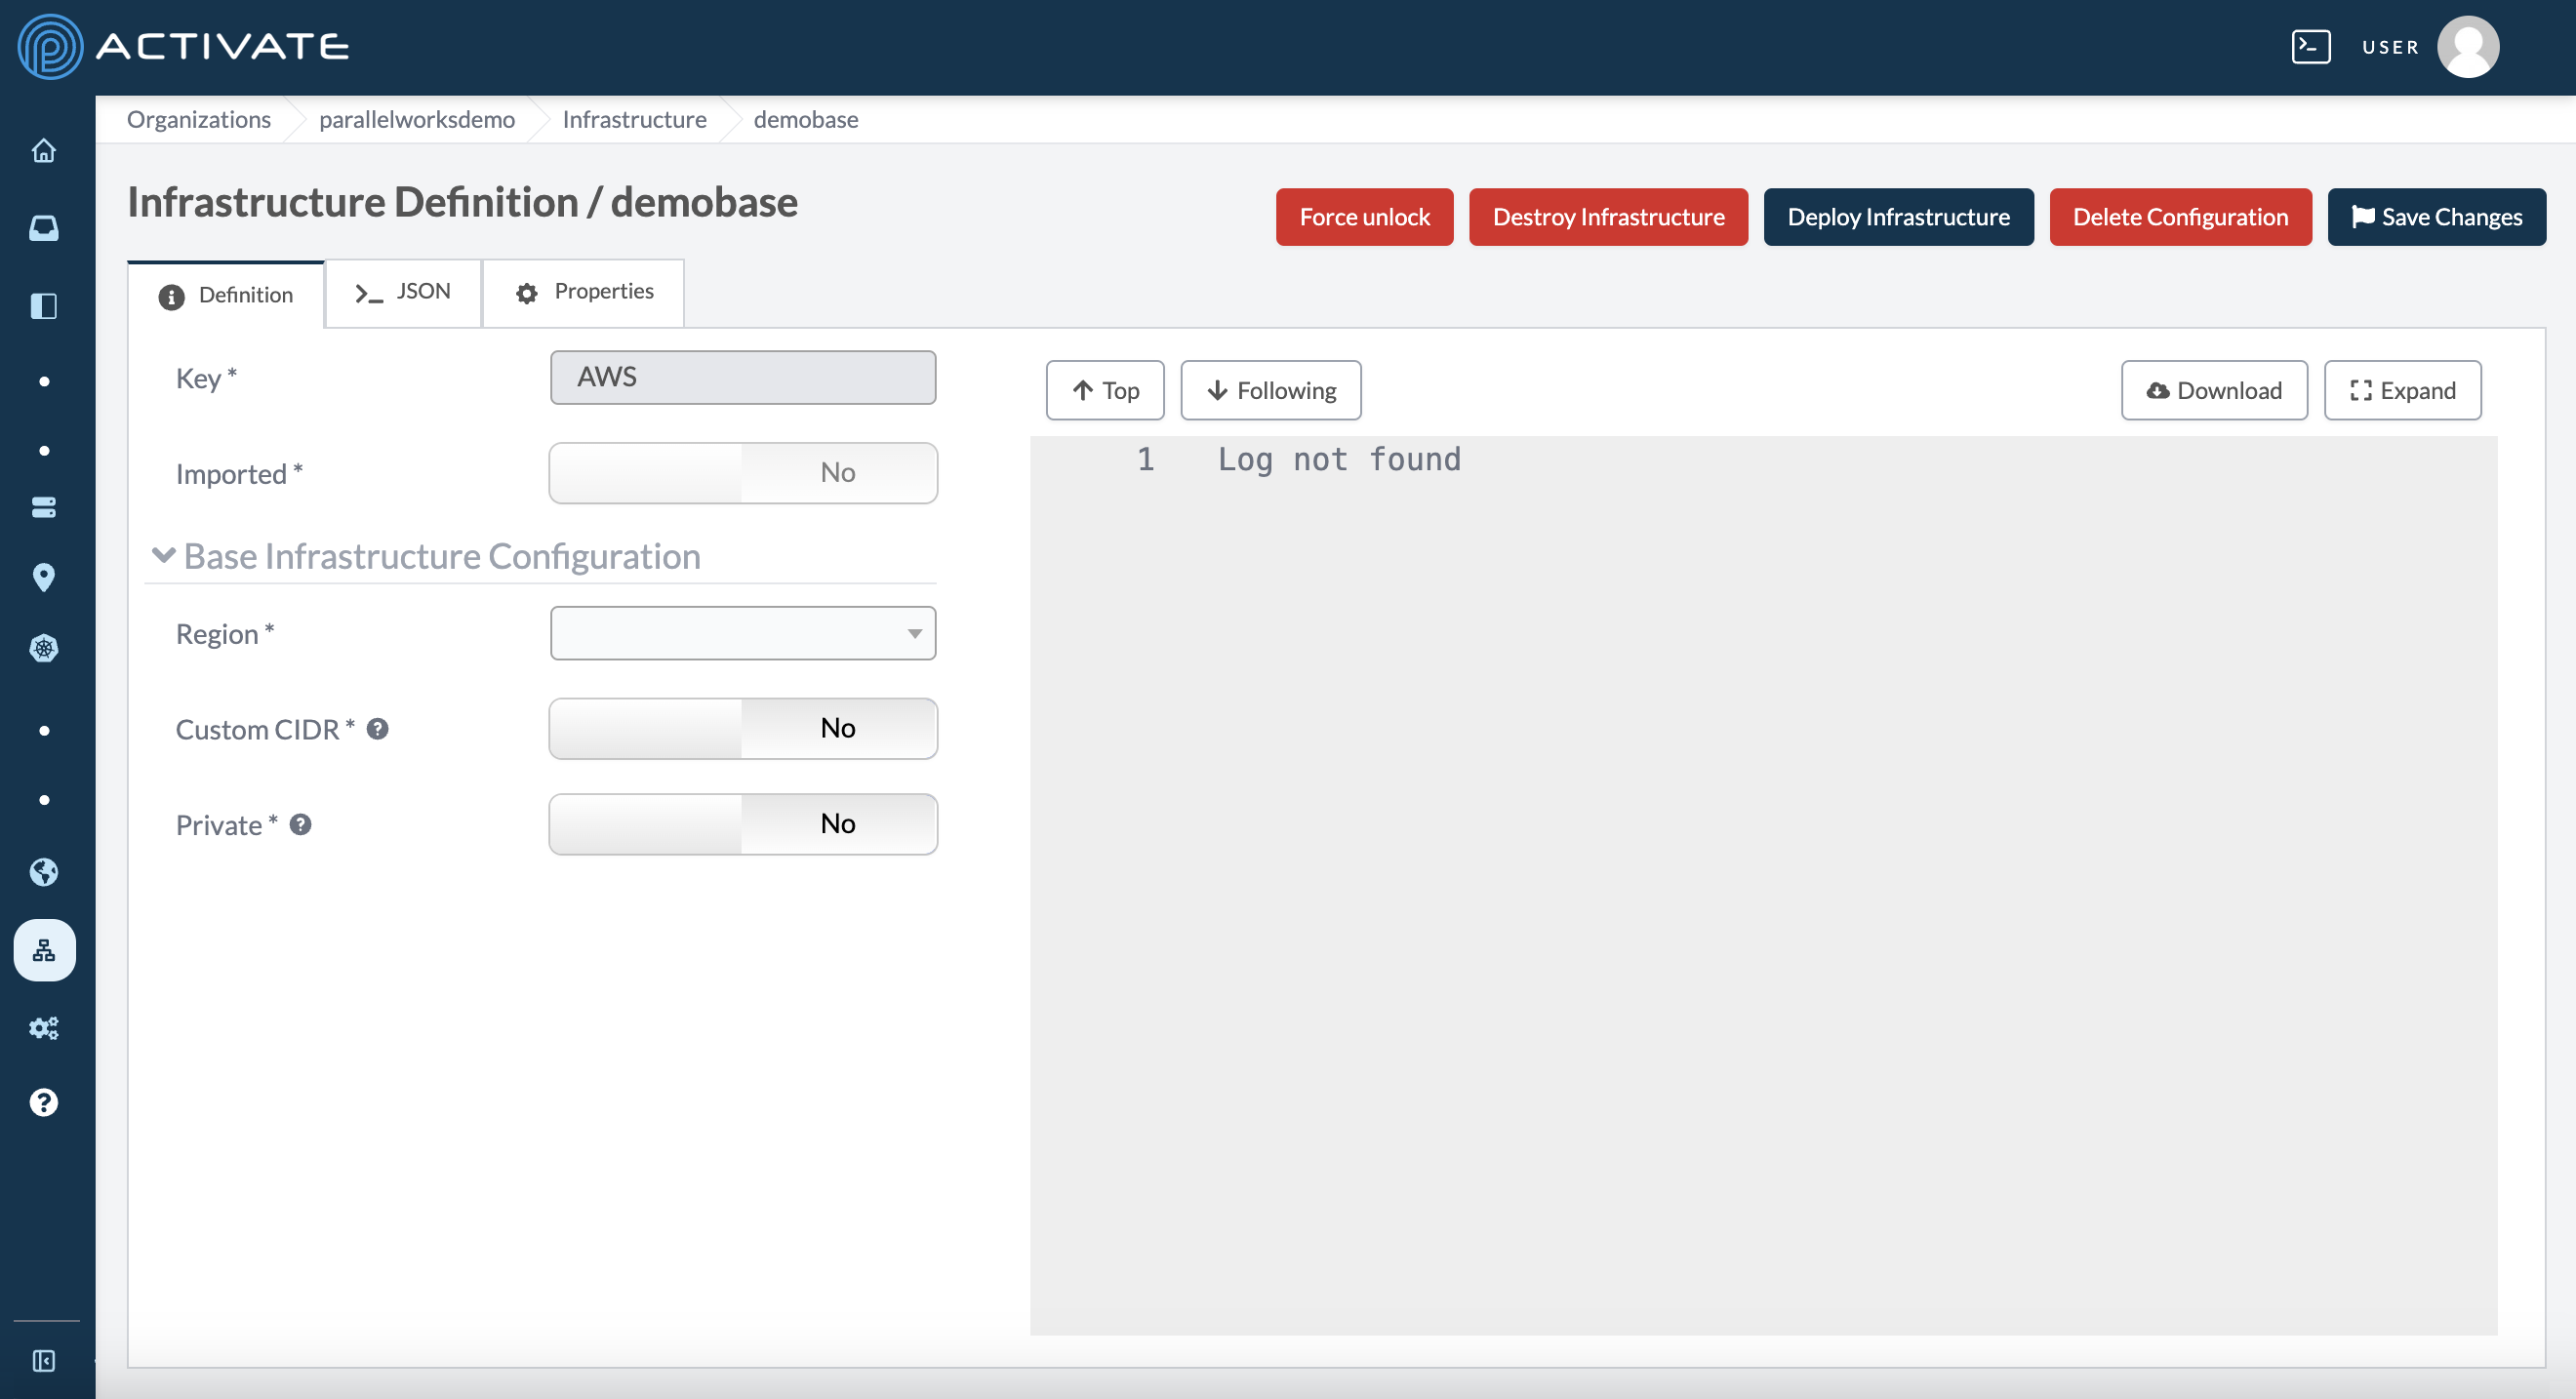The image size is (2576, 1399).
Task: Click the settings gear sidebar icon
Action: (47, 1027)
